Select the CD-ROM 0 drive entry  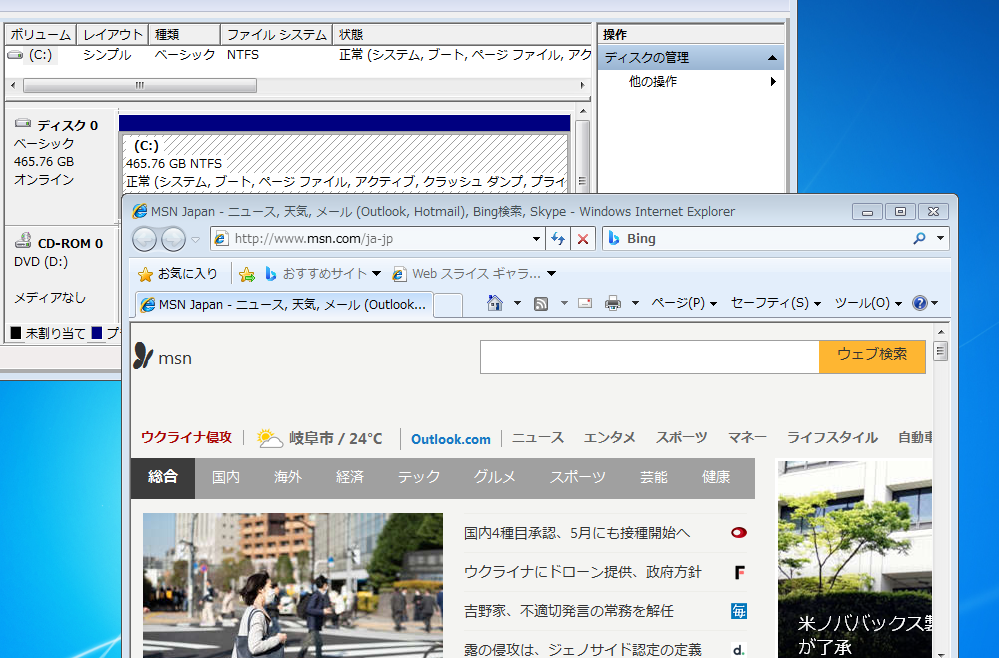pos(61,271)
